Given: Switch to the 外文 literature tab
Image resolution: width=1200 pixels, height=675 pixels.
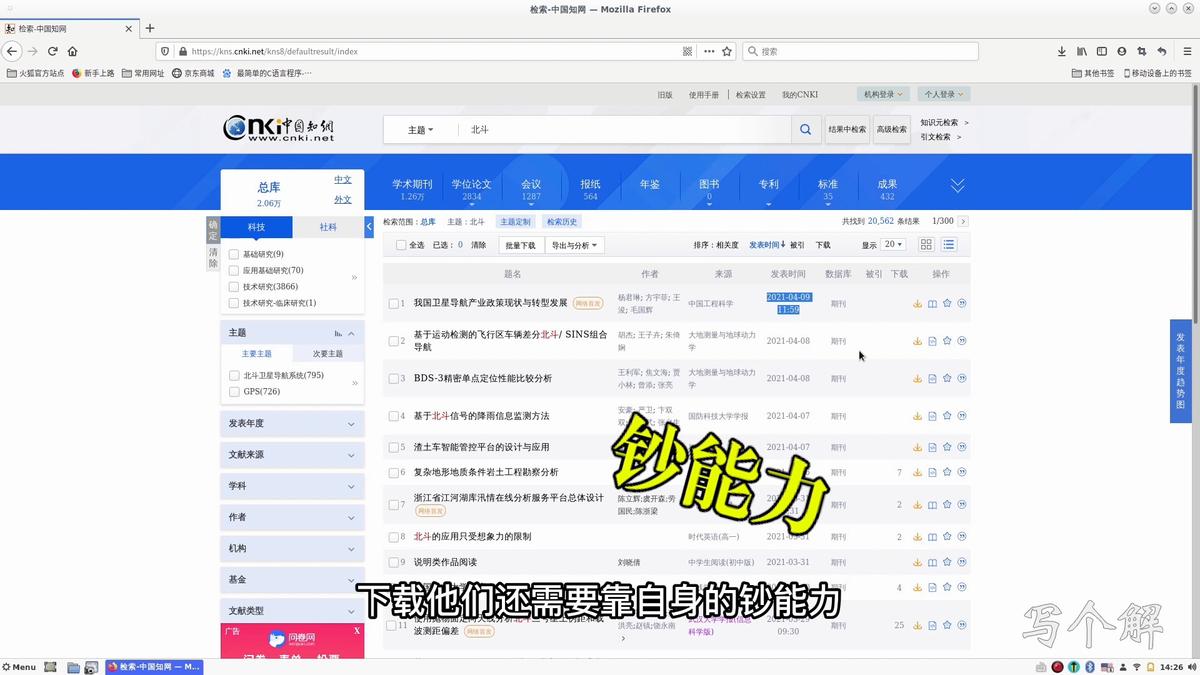Looking at the screenshot, I should [x=343, y=199].
